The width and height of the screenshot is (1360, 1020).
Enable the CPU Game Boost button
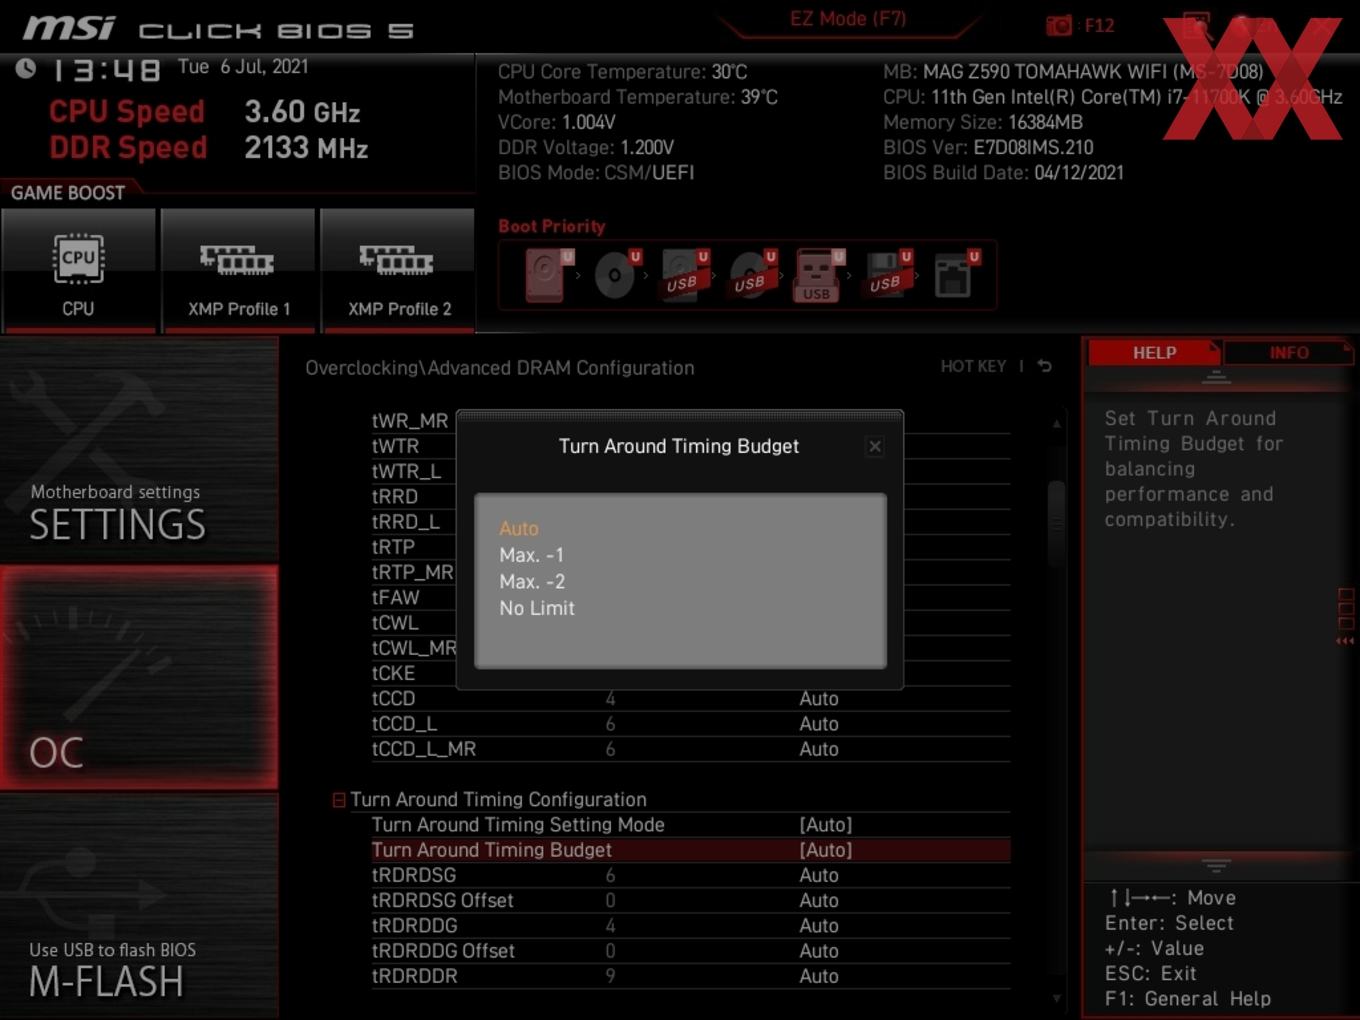[x=78, y=270]
